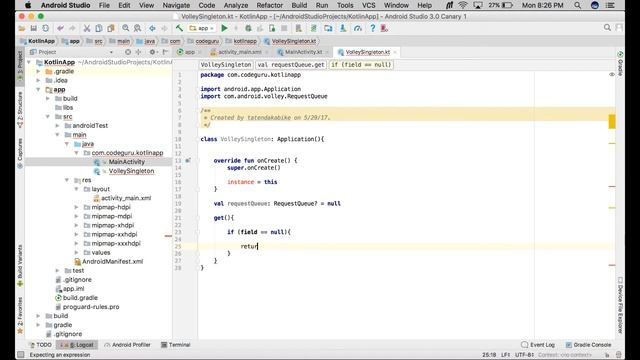The image size is (640, 360).
Task: Open the app run configuration dropdown
Action: 202,28
